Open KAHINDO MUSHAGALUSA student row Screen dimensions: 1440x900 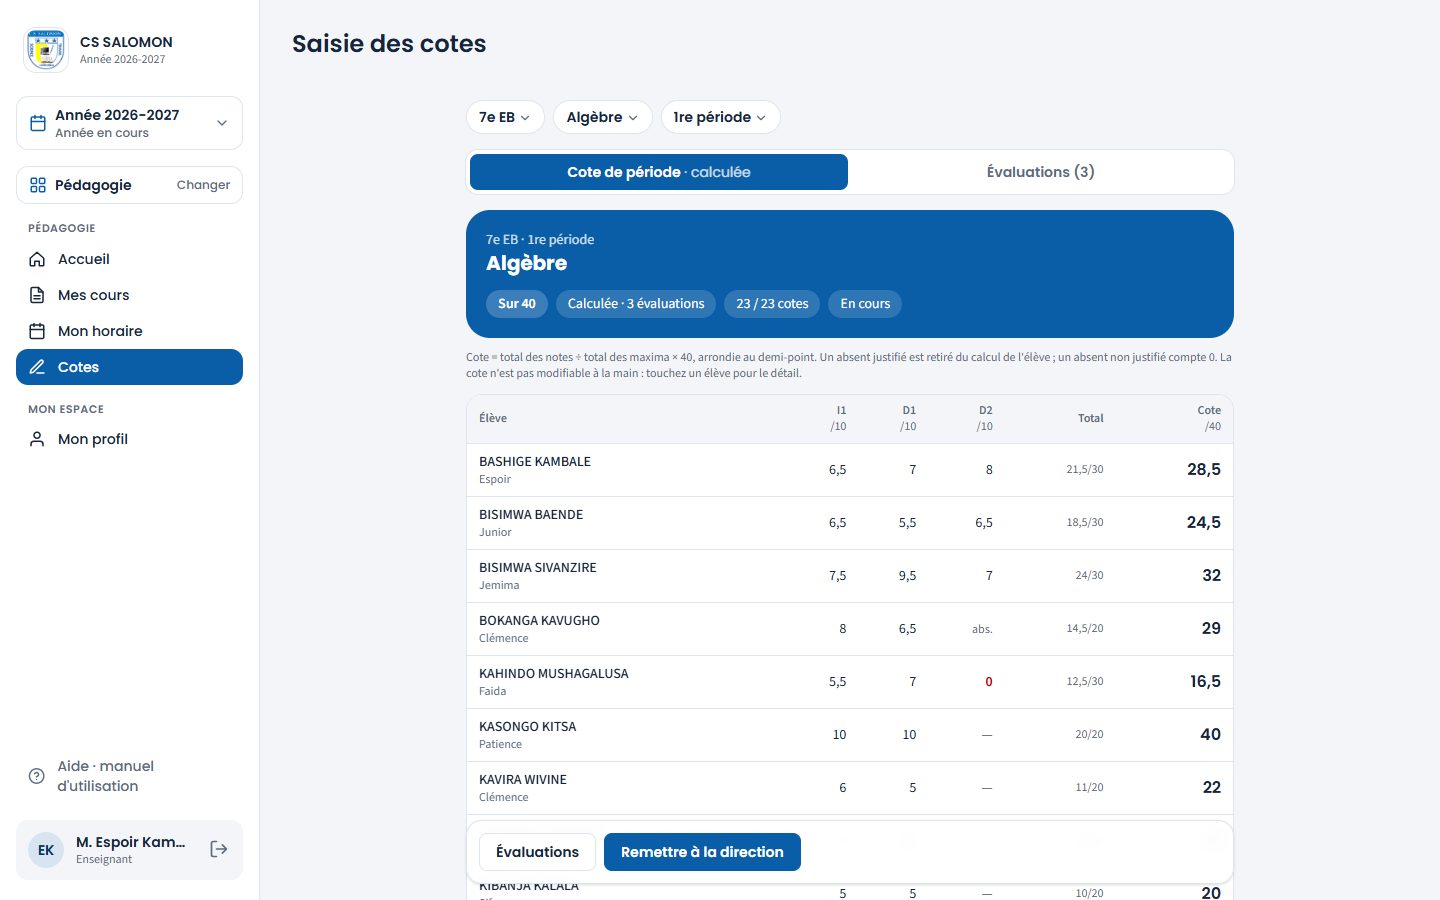pyautogui.click(x=850, y=682)
